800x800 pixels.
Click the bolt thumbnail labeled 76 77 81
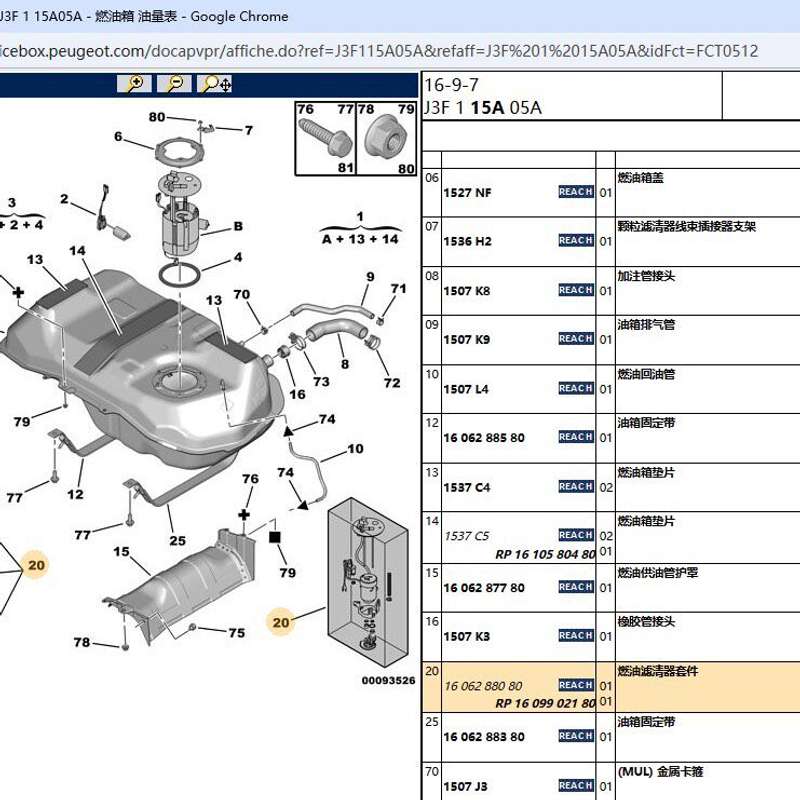tap(326, 138)
